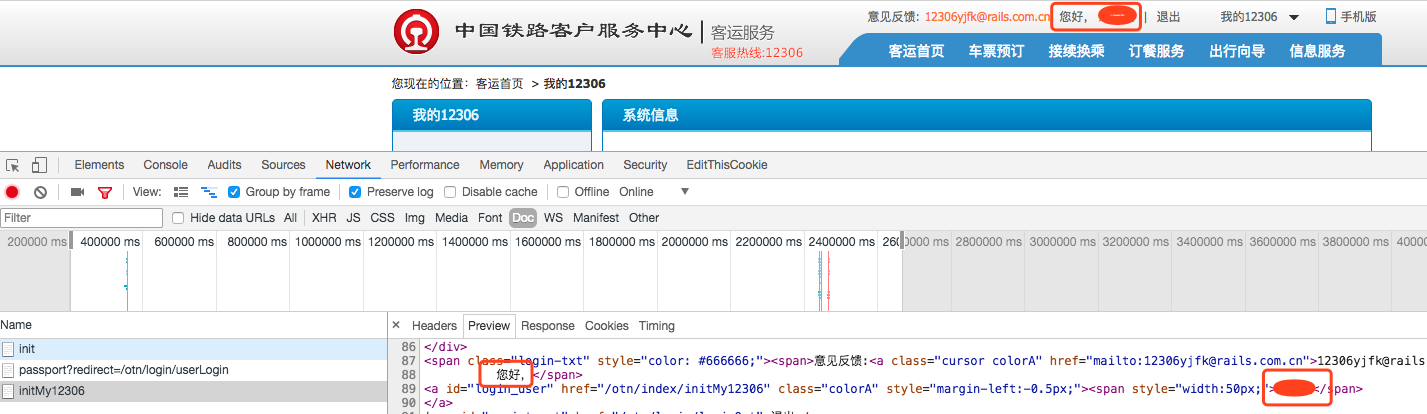Select the initMy12306 request row

193,391
